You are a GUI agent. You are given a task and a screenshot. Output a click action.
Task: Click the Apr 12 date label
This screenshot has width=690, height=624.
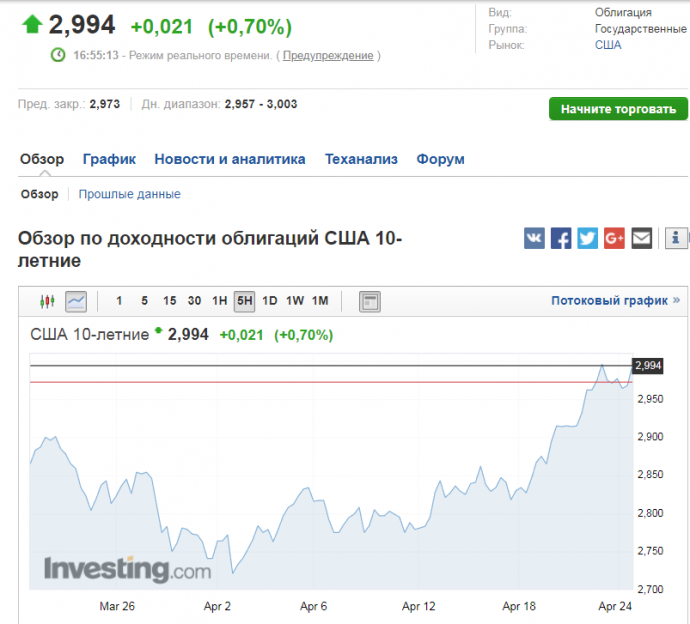pos(418,606)
